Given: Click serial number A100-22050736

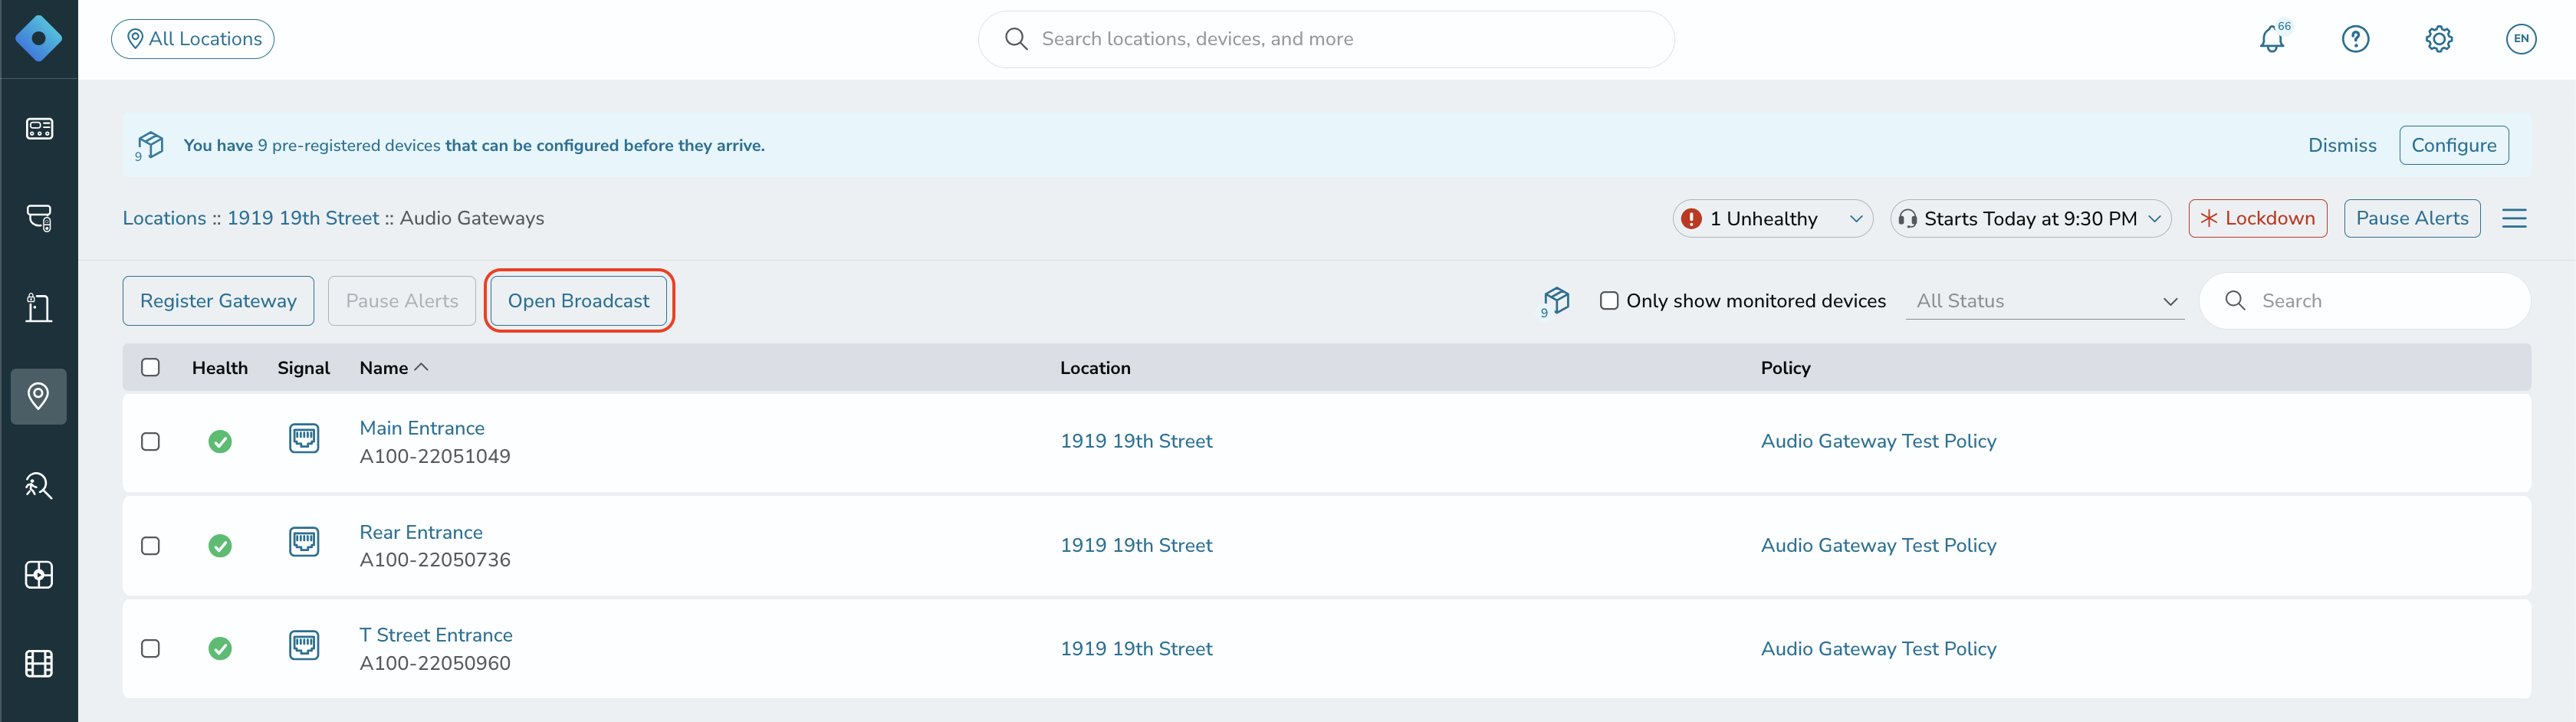Looking at the screenshot, I should pyautogui.click(x=435, y=560).
